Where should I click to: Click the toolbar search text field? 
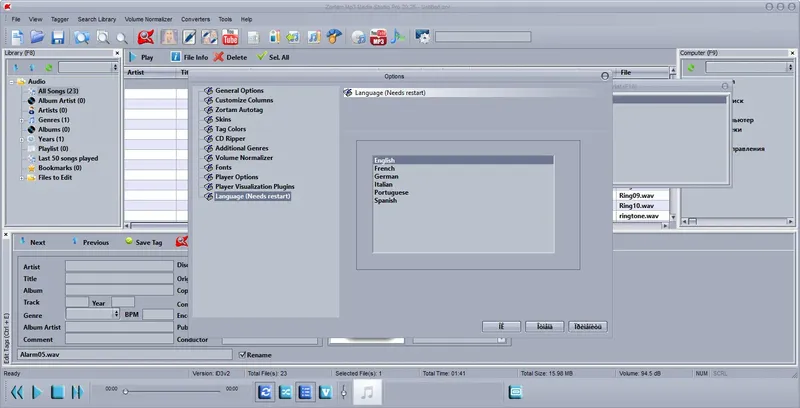(483, 37)
